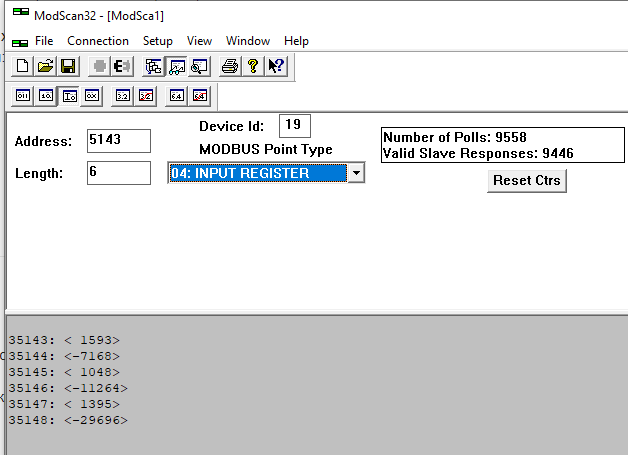
Task: Save with the floppy disk icon
Action: point(68,66)
